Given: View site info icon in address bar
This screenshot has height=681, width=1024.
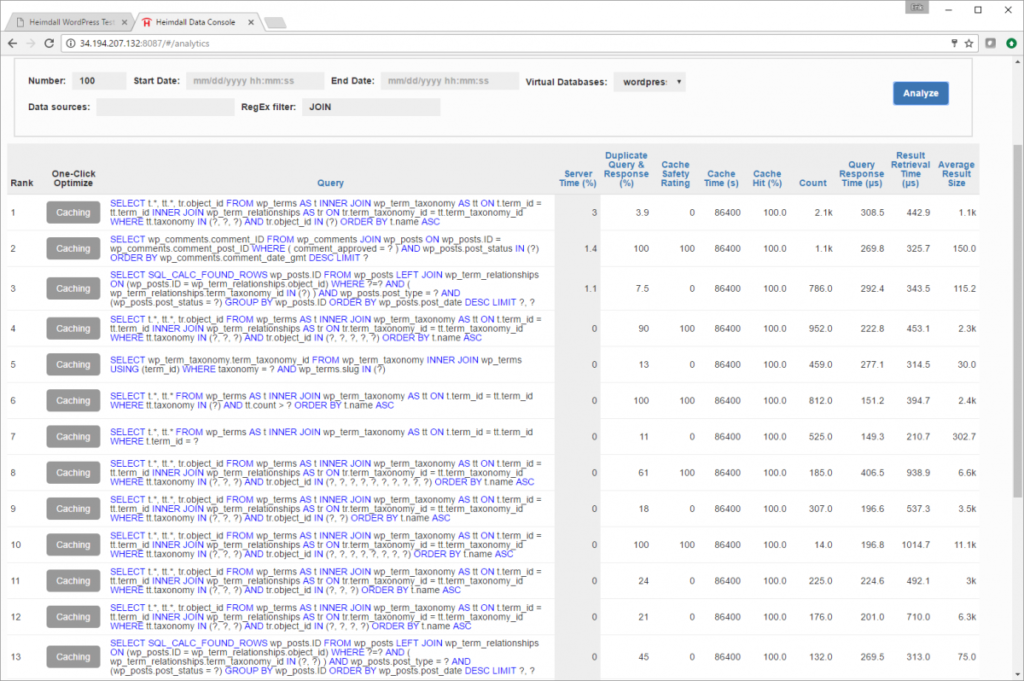Looking at the screenshot, I should [71, 43].
